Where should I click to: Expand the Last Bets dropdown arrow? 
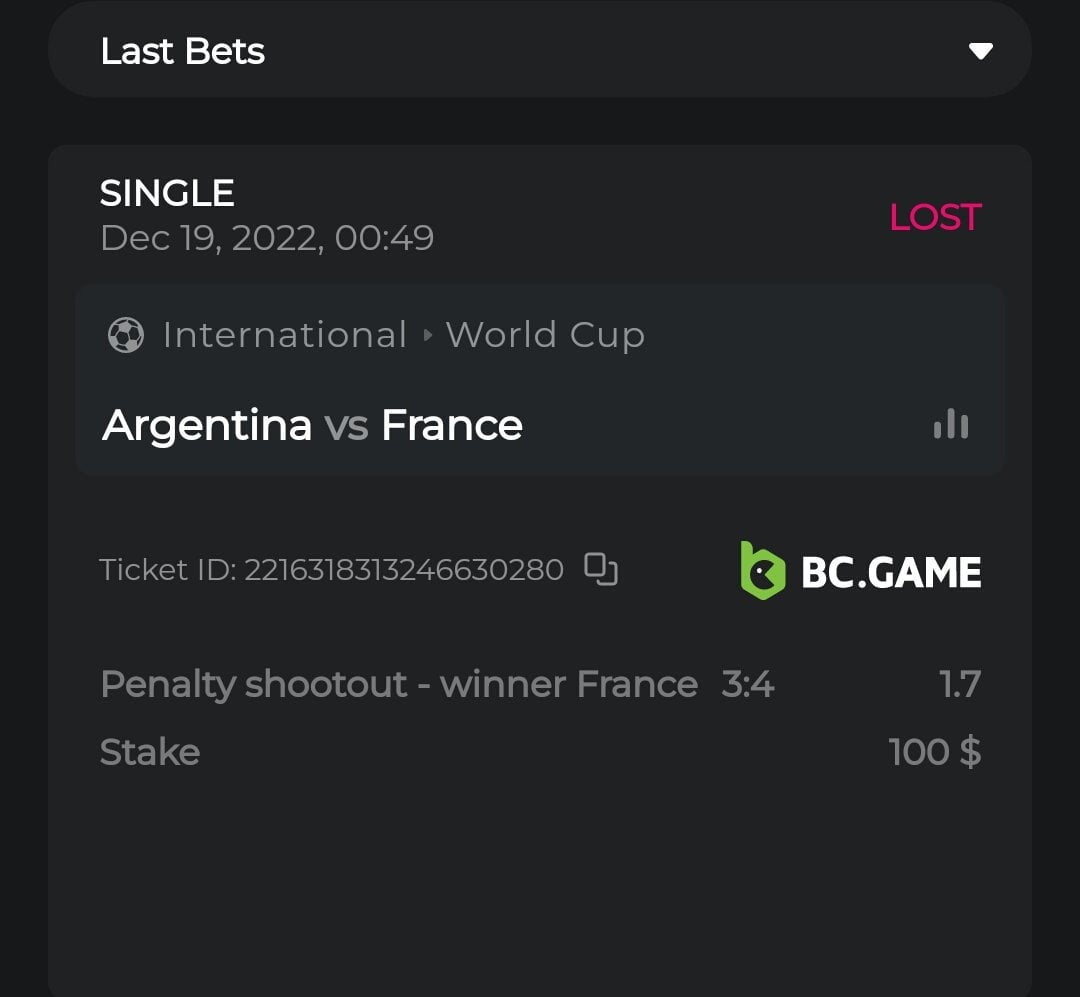coord(980,51)
